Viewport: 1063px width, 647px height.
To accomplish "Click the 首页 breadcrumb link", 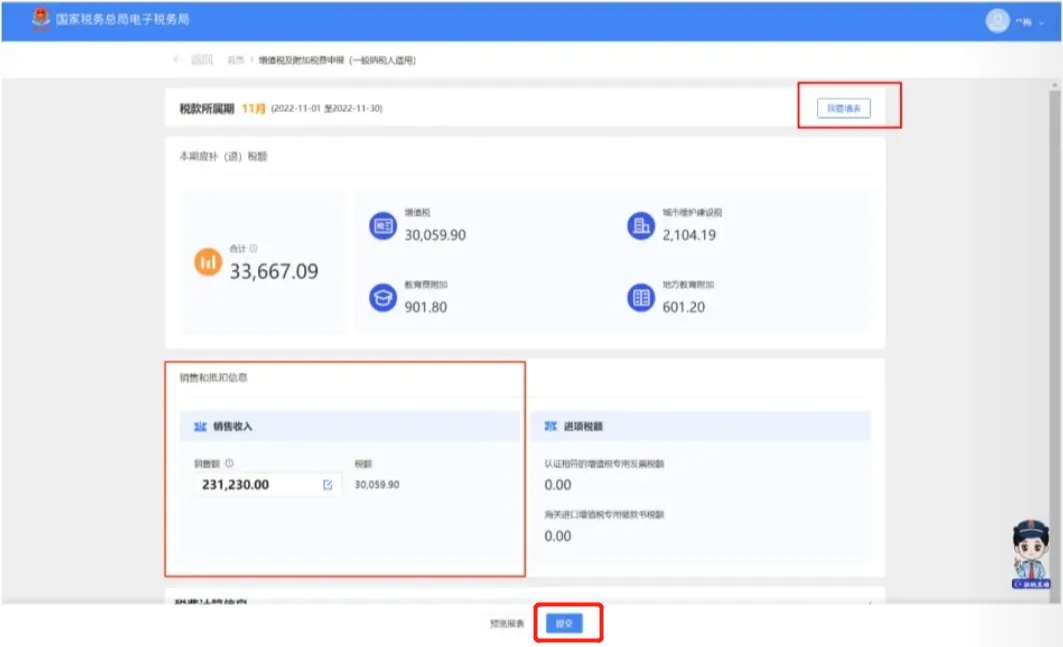I will [x=235, y=61].
